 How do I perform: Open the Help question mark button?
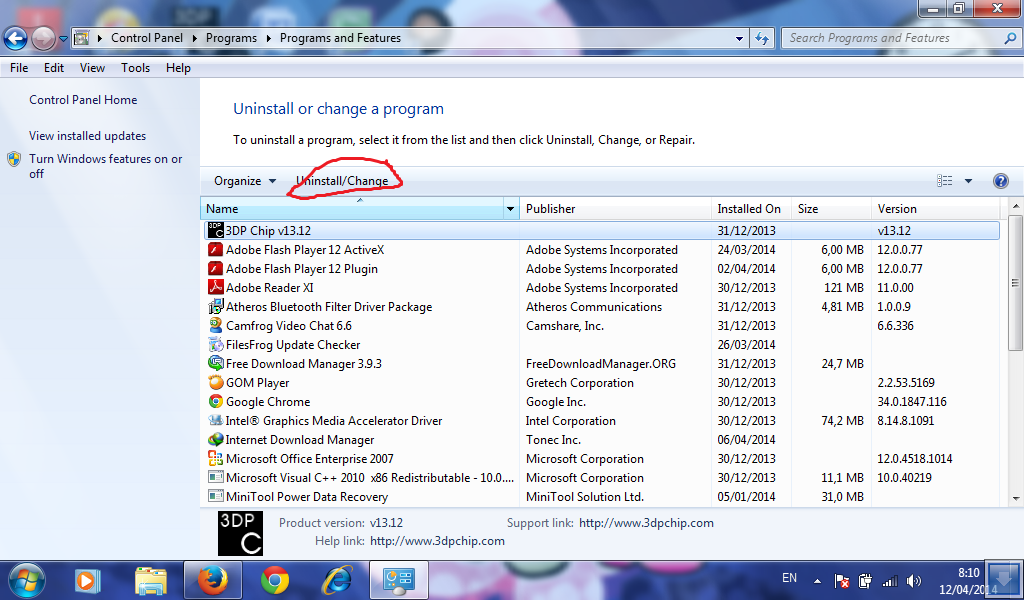click(1000, 181)
